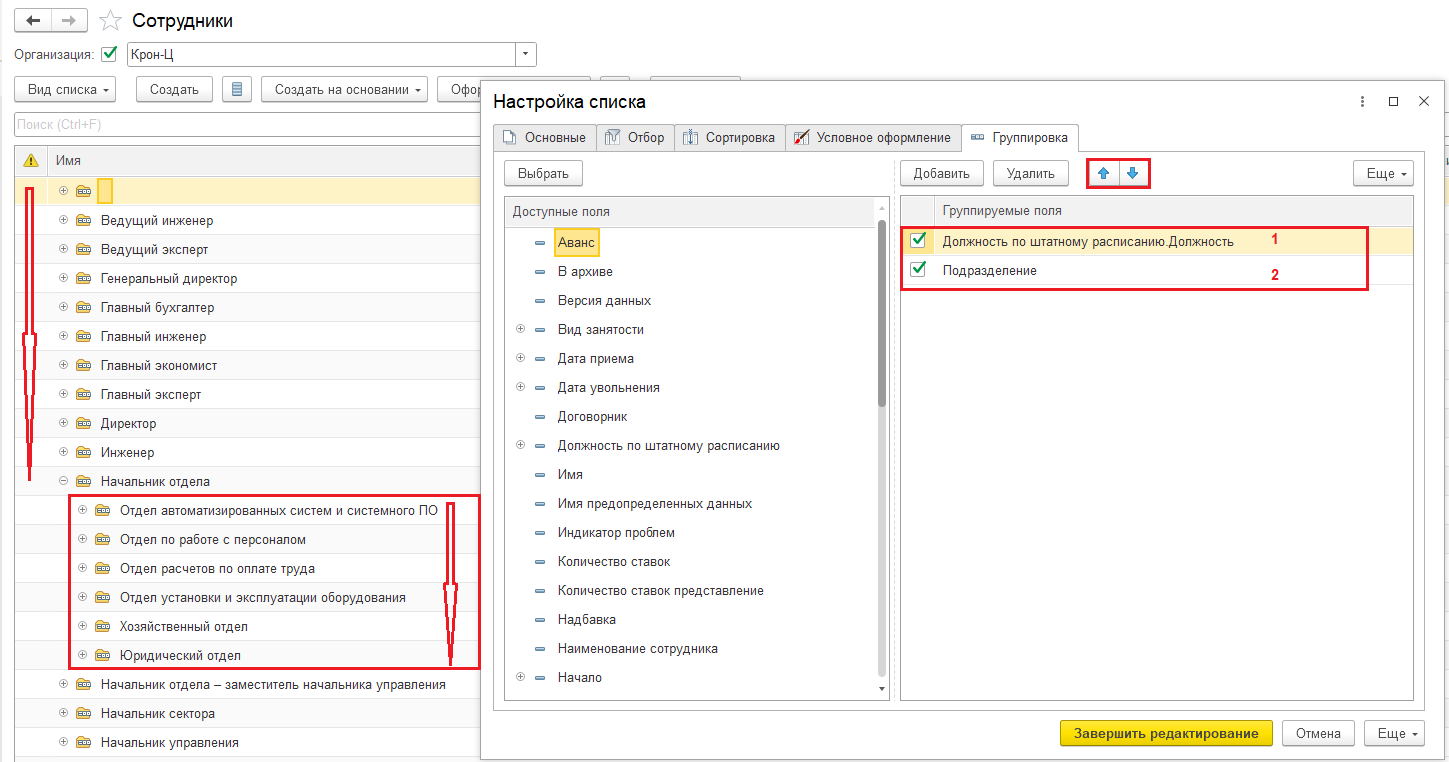The width and height of the screenshot is (1449, 762).
Task: Click the Завершить редактирование button
Action: (1165, 733)
